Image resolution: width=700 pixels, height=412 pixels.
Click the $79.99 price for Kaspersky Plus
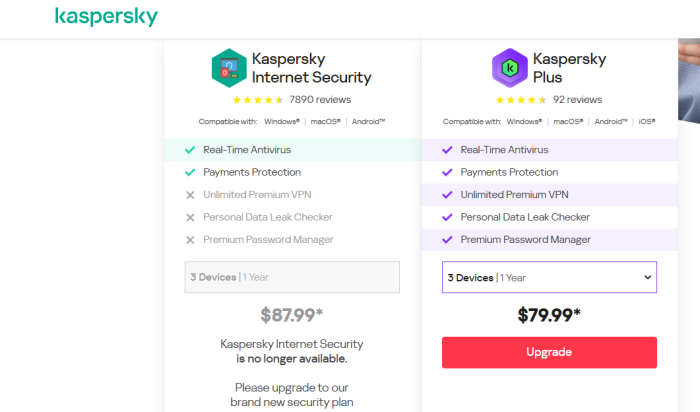[549, 315]
